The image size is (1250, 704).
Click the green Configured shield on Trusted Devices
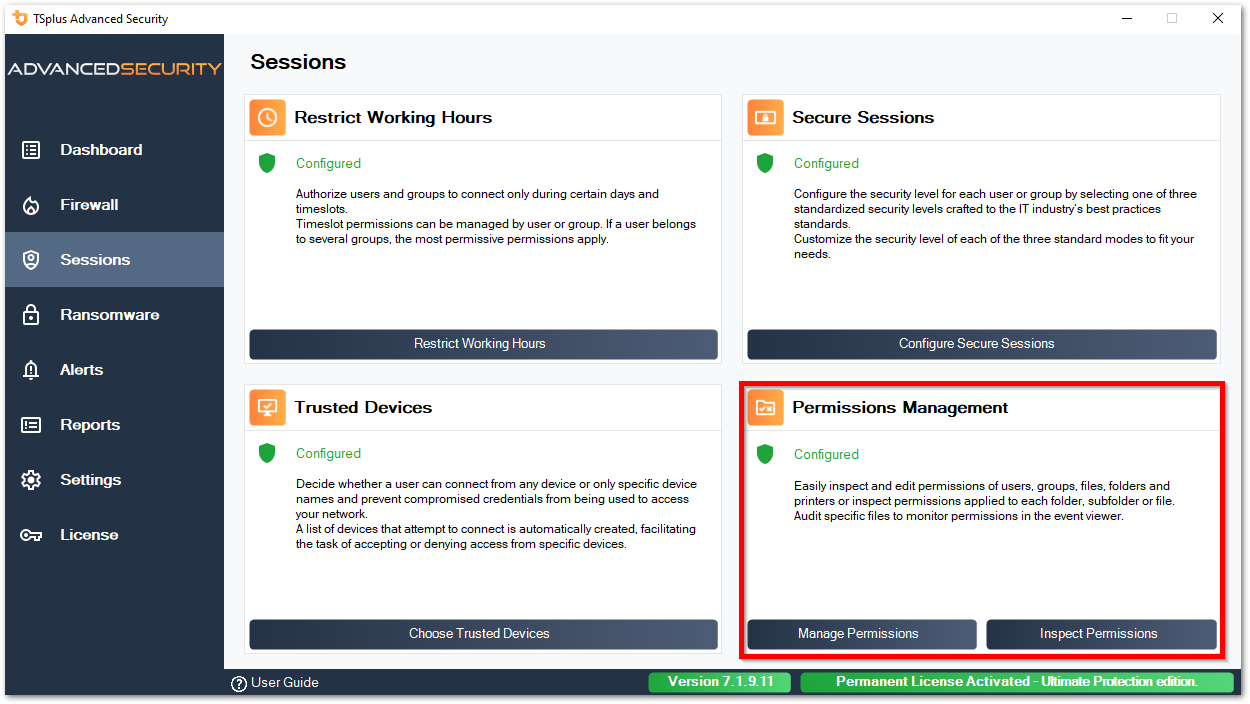coord(266,452)
